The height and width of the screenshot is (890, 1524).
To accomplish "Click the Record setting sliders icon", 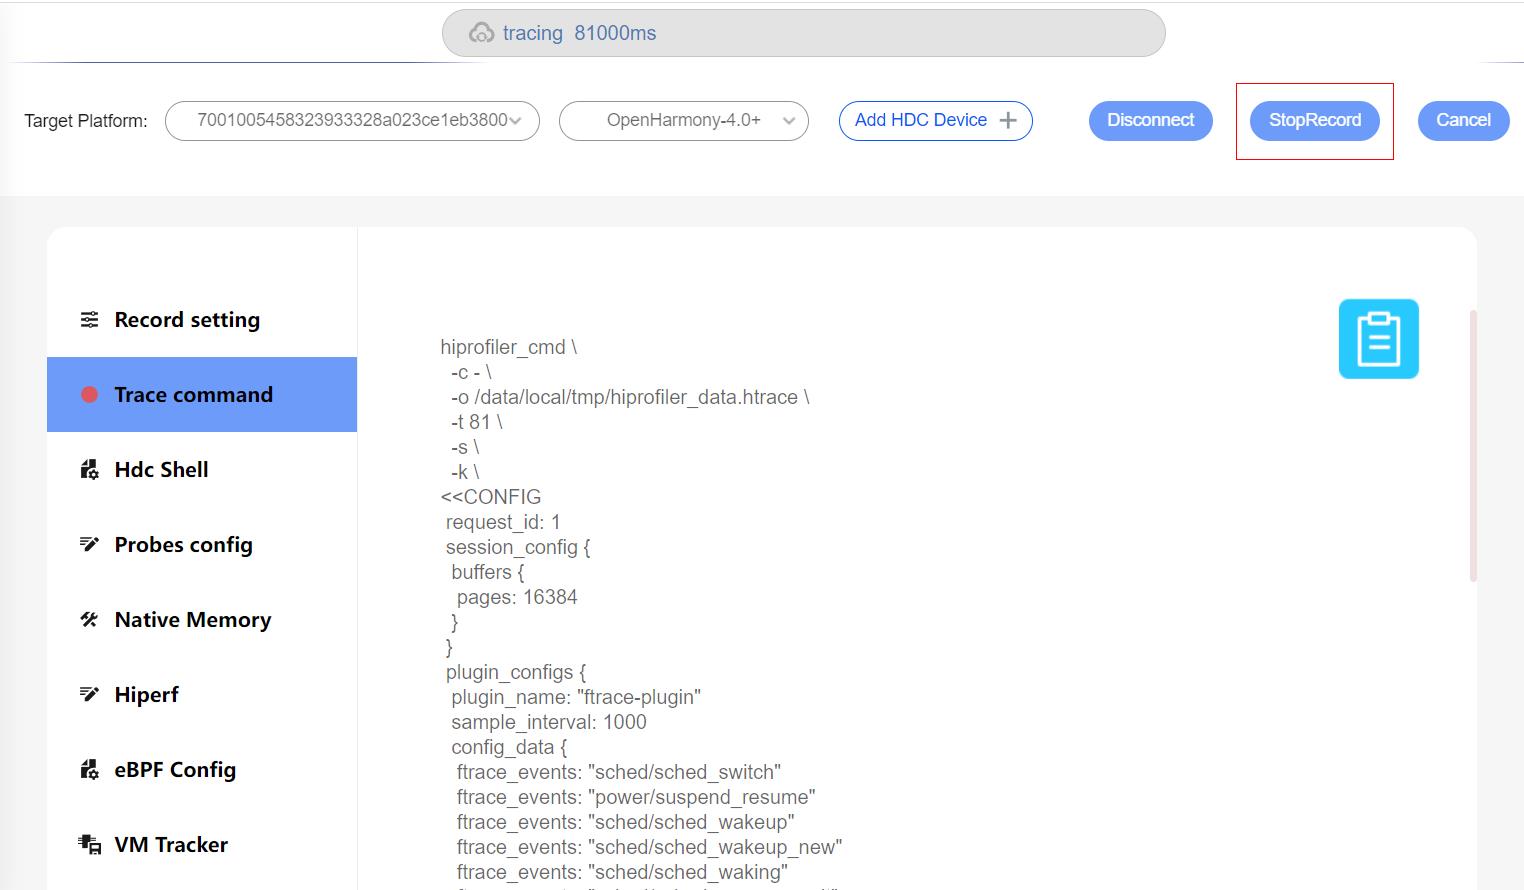I will click(x=90, y=320).
